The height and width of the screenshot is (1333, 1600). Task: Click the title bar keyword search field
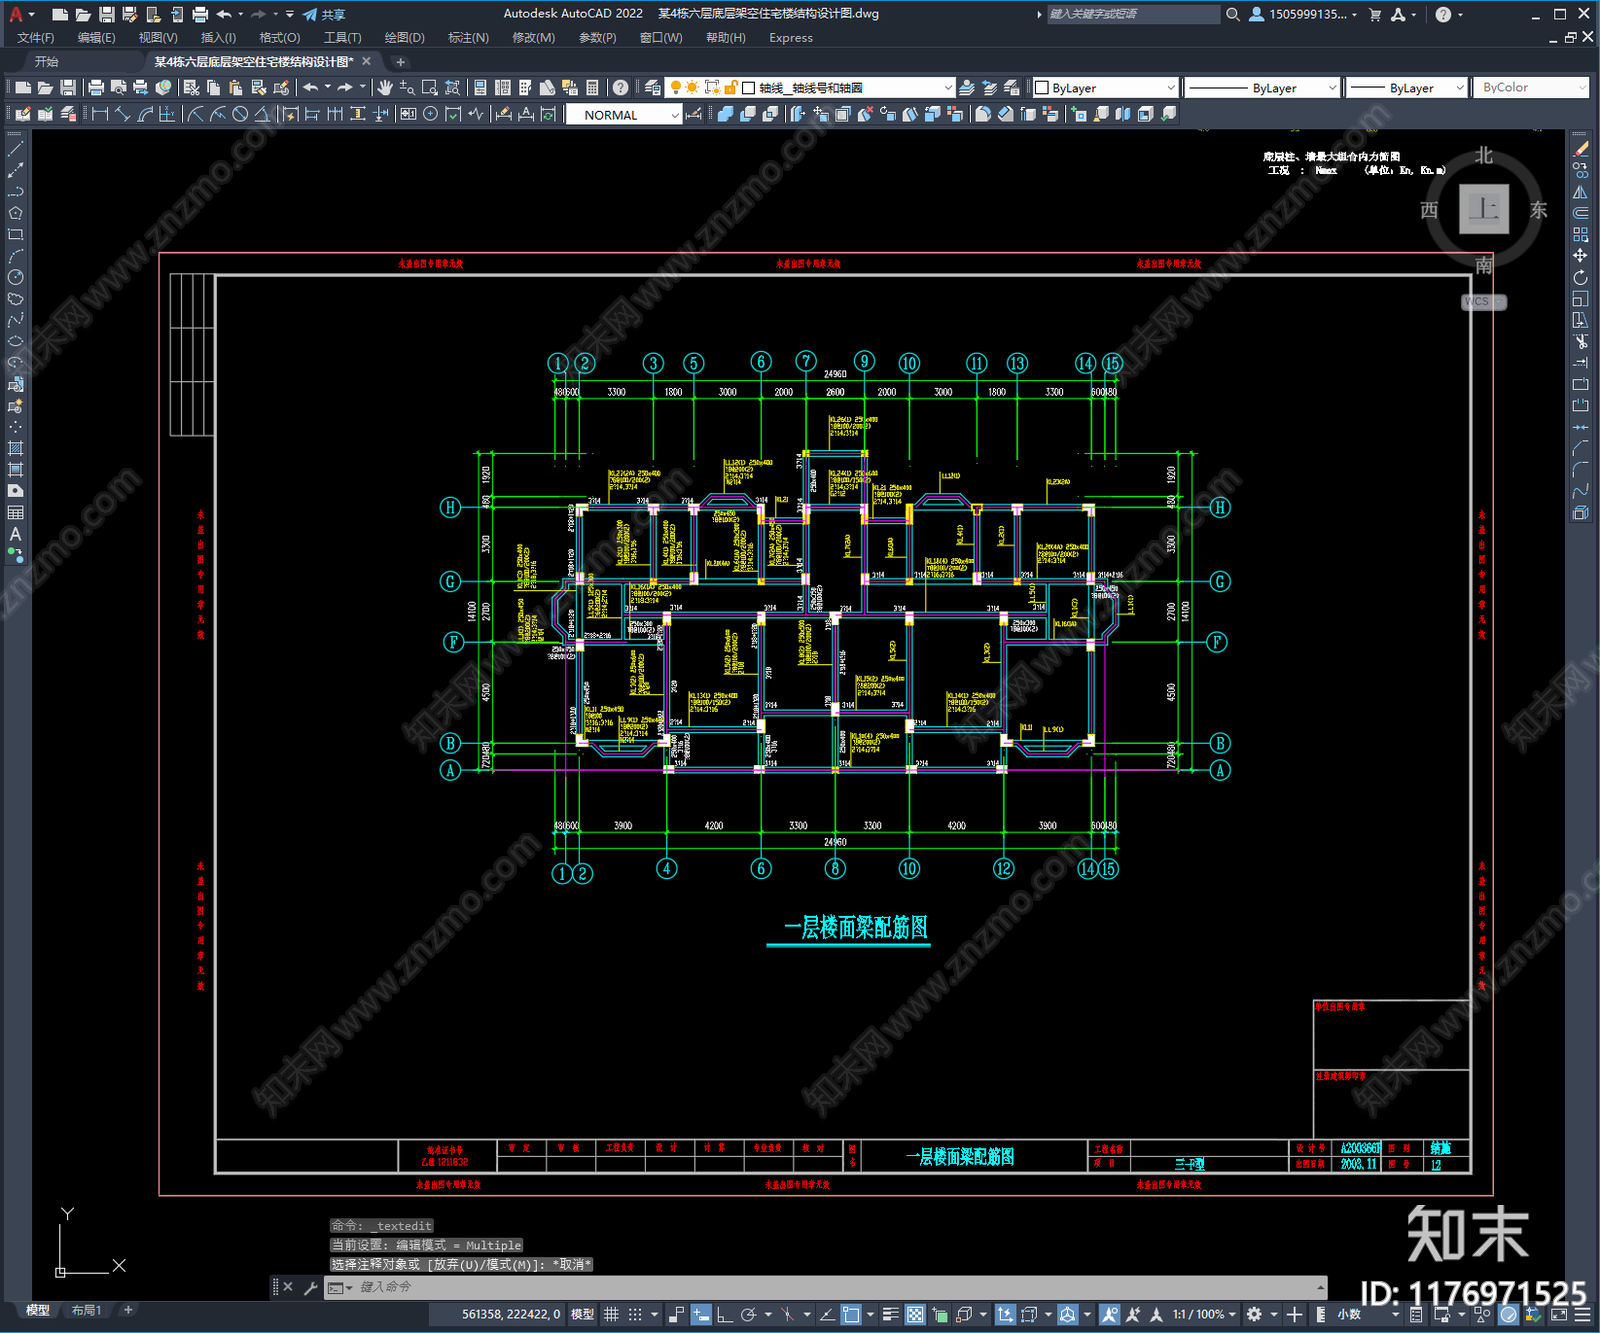(1133, 14)
